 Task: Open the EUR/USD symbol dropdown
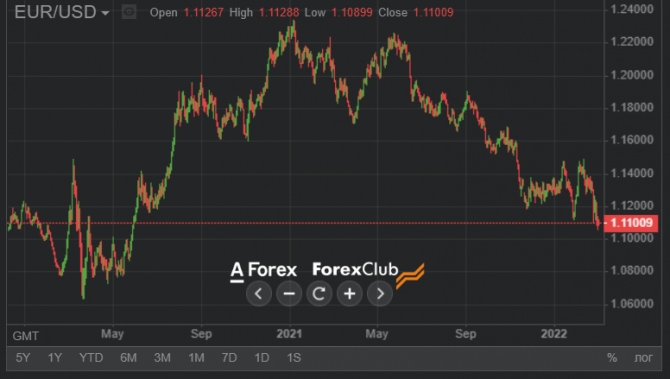click(62, 12)
